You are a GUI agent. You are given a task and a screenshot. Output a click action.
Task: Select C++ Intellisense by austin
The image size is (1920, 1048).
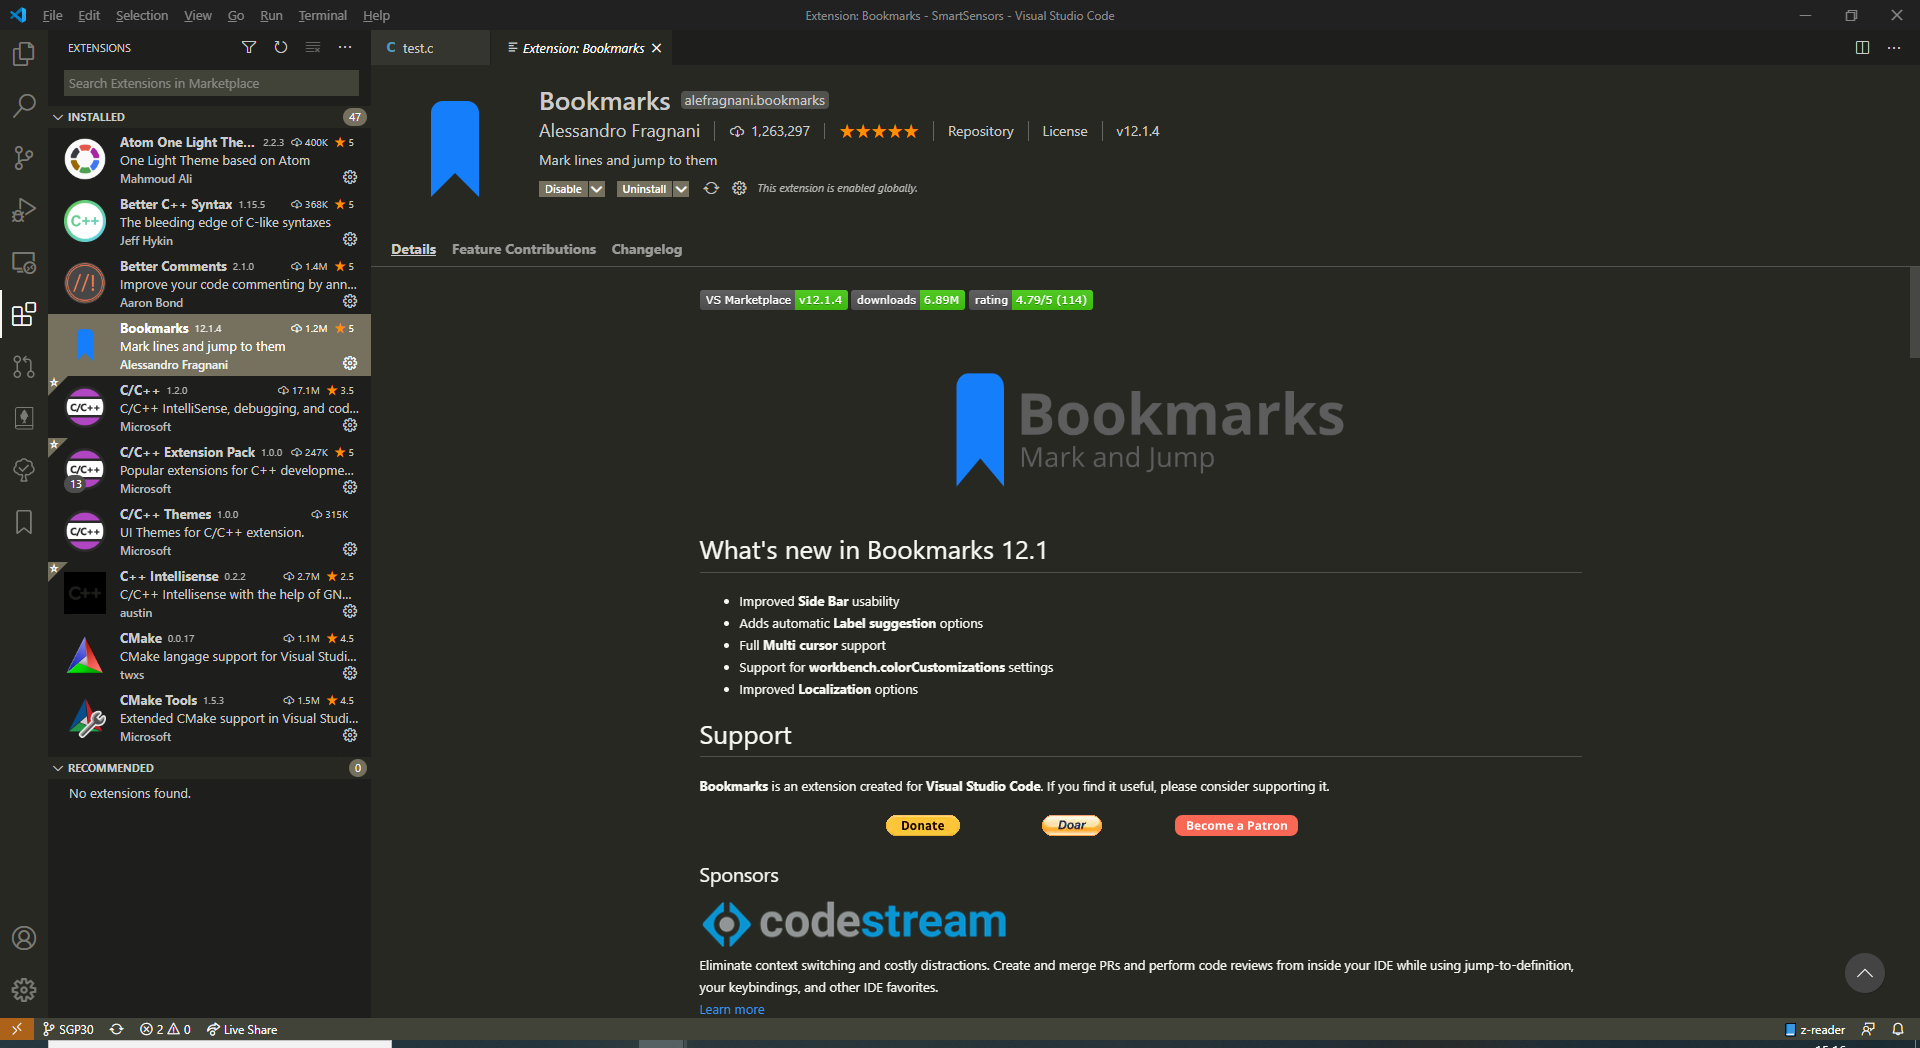(x=210, y=594)
